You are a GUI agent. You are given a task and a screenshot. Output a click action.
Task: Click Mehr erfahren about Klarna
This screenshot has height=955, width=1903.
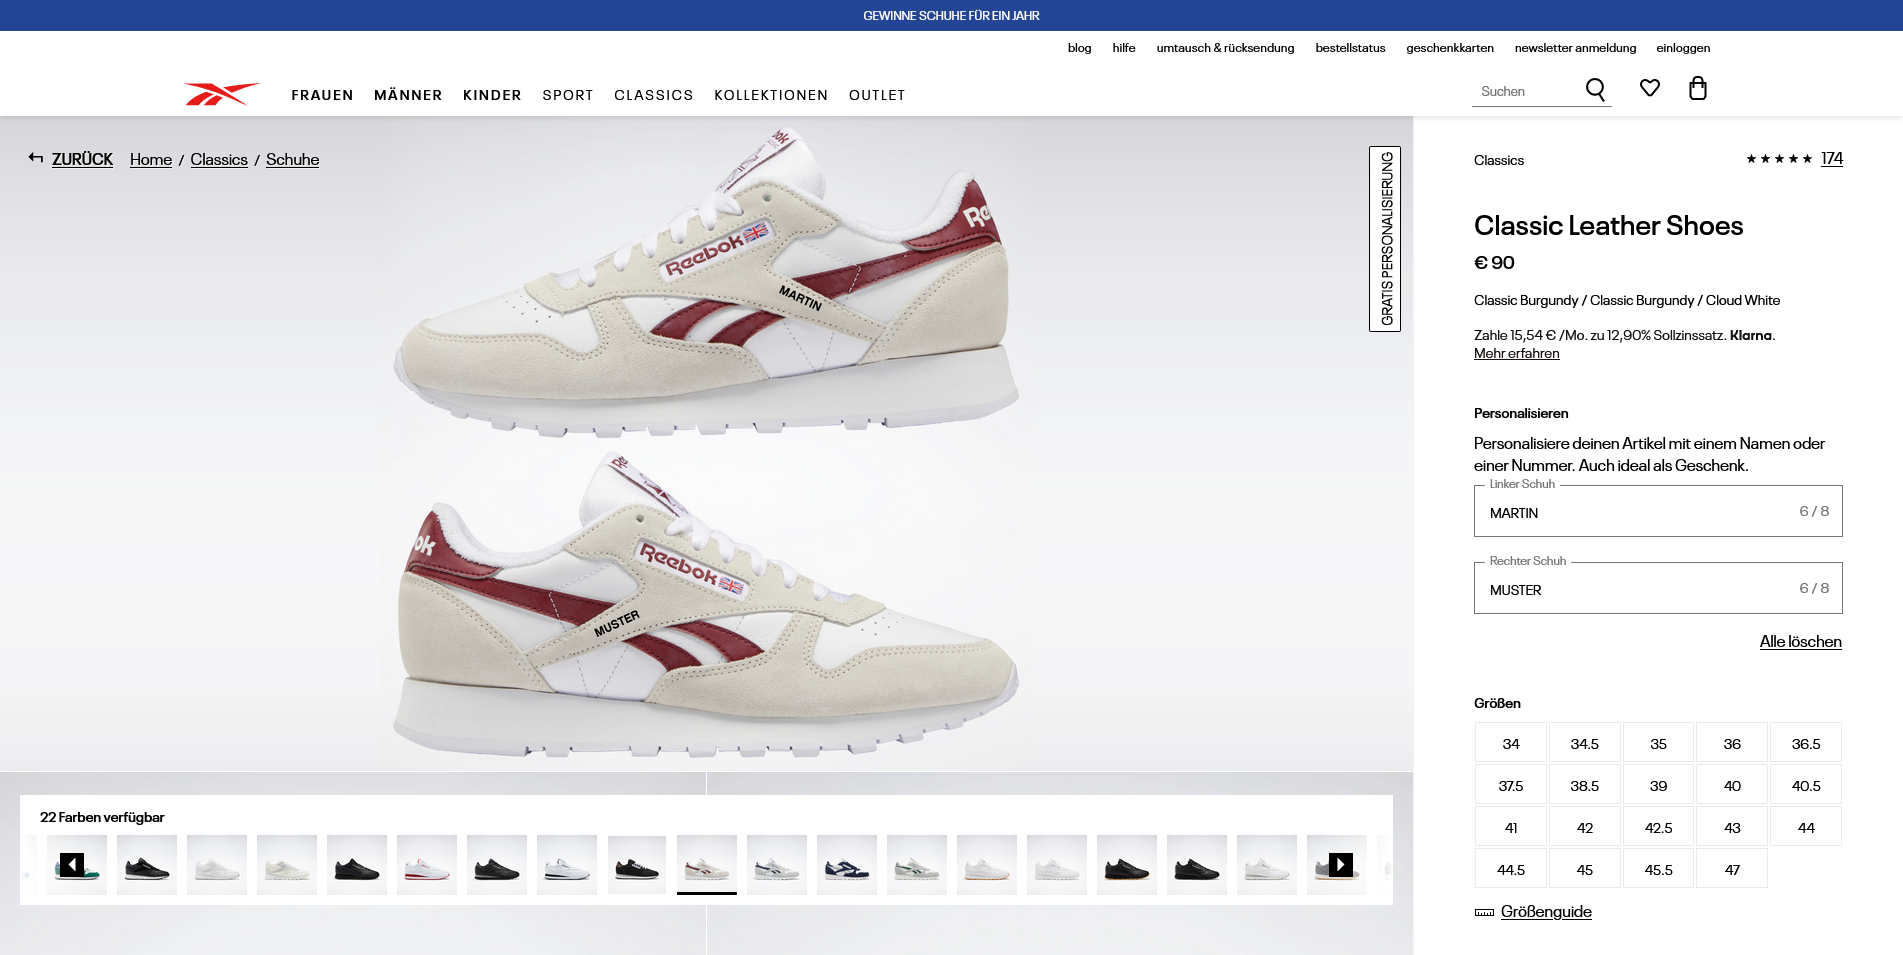point(1516,353)
